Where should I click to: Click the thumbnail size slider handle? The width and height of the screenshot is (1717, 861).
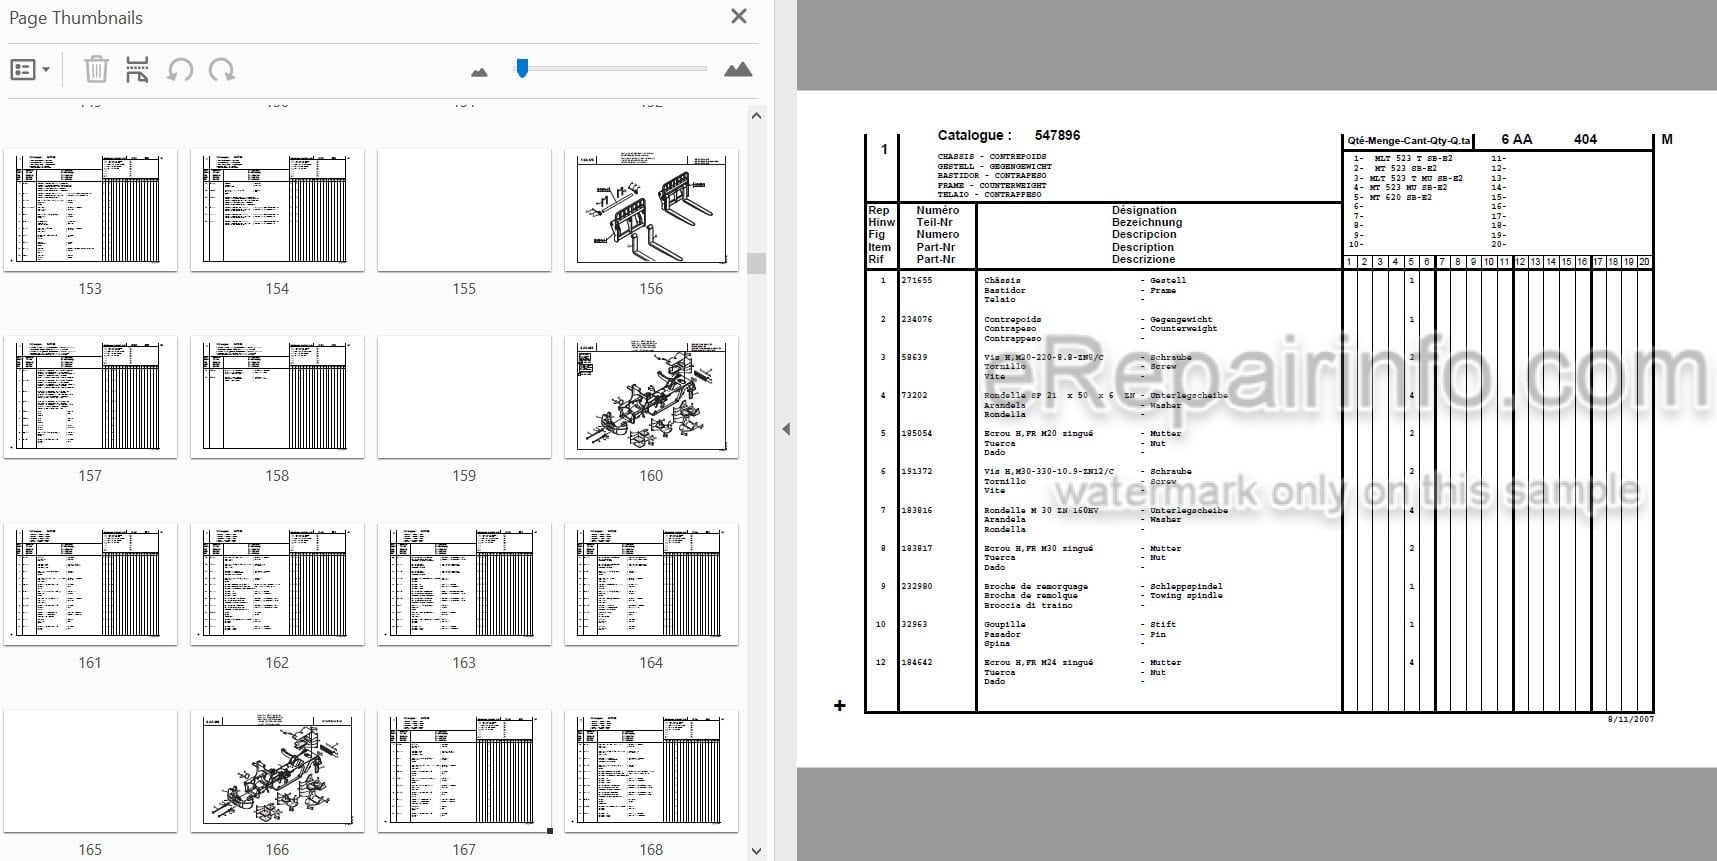[x=522, y=68]
